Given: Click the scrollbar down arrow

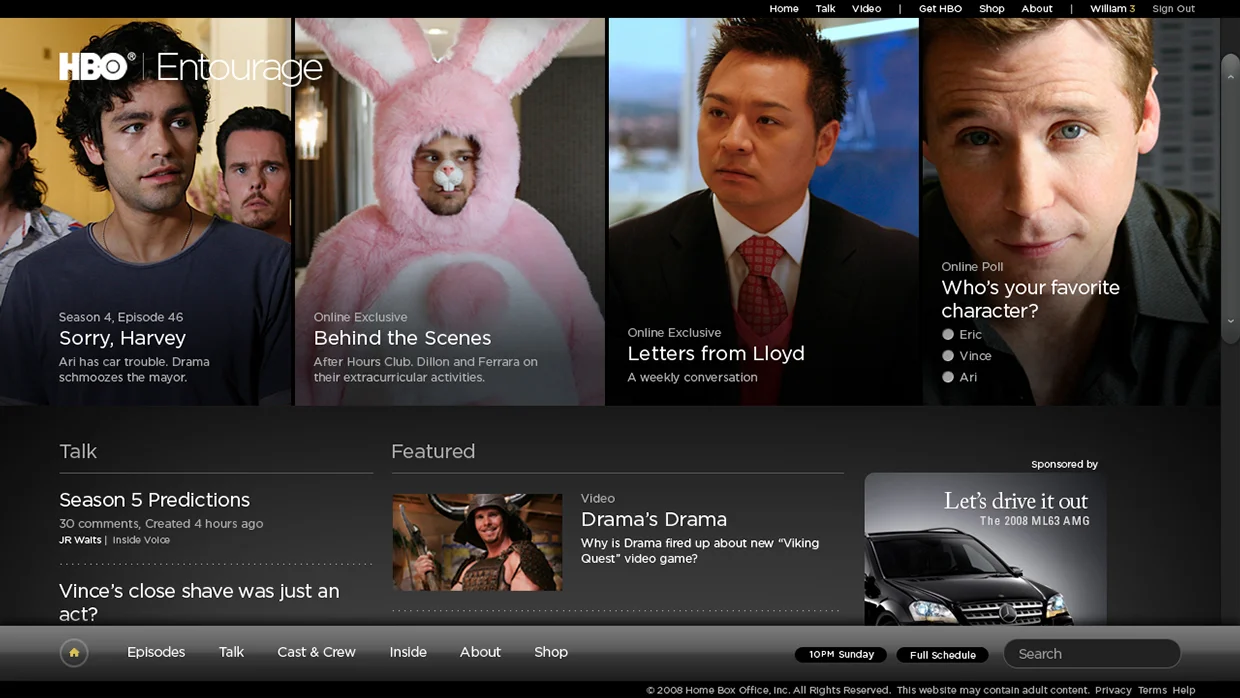Looking at the screenshot, I should (1230, 321).
